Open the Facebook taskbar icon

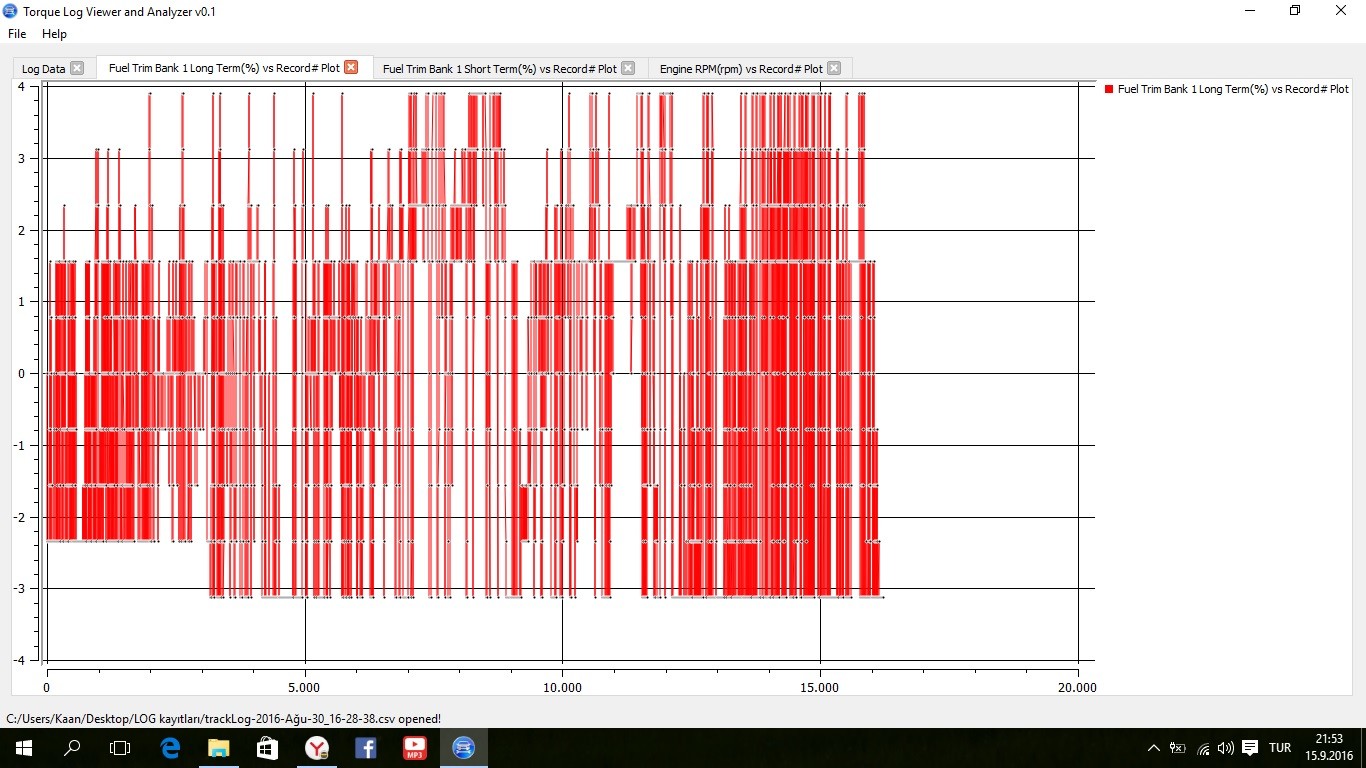click(366, 748)
